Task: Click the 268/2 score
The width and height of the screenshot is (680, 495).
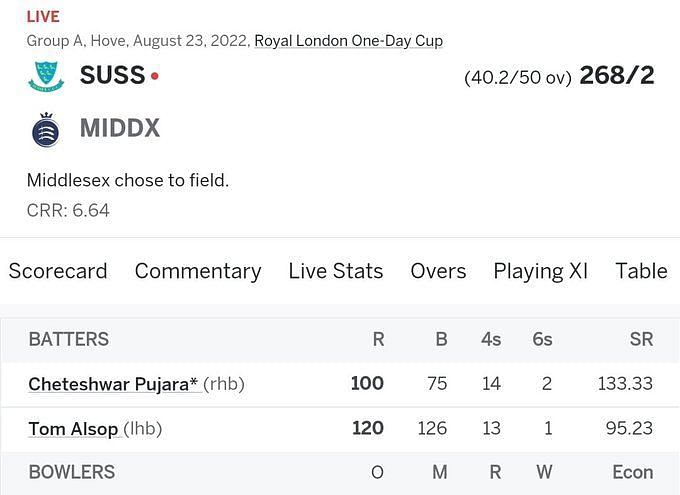Action: tap(617, 75)
